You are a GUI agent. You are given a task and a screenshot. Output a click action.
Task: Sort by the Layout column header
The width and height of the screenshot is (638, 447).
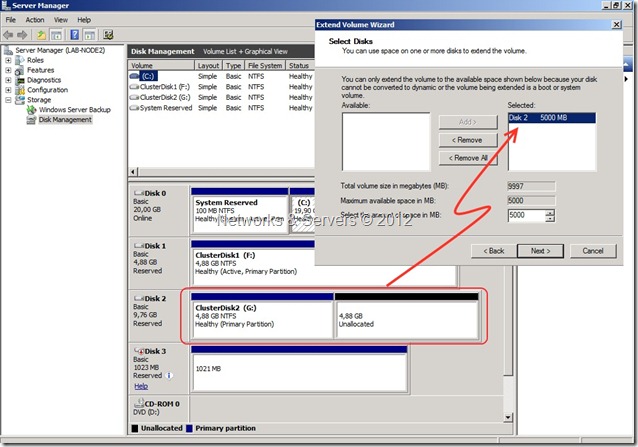tap(208, 65)
